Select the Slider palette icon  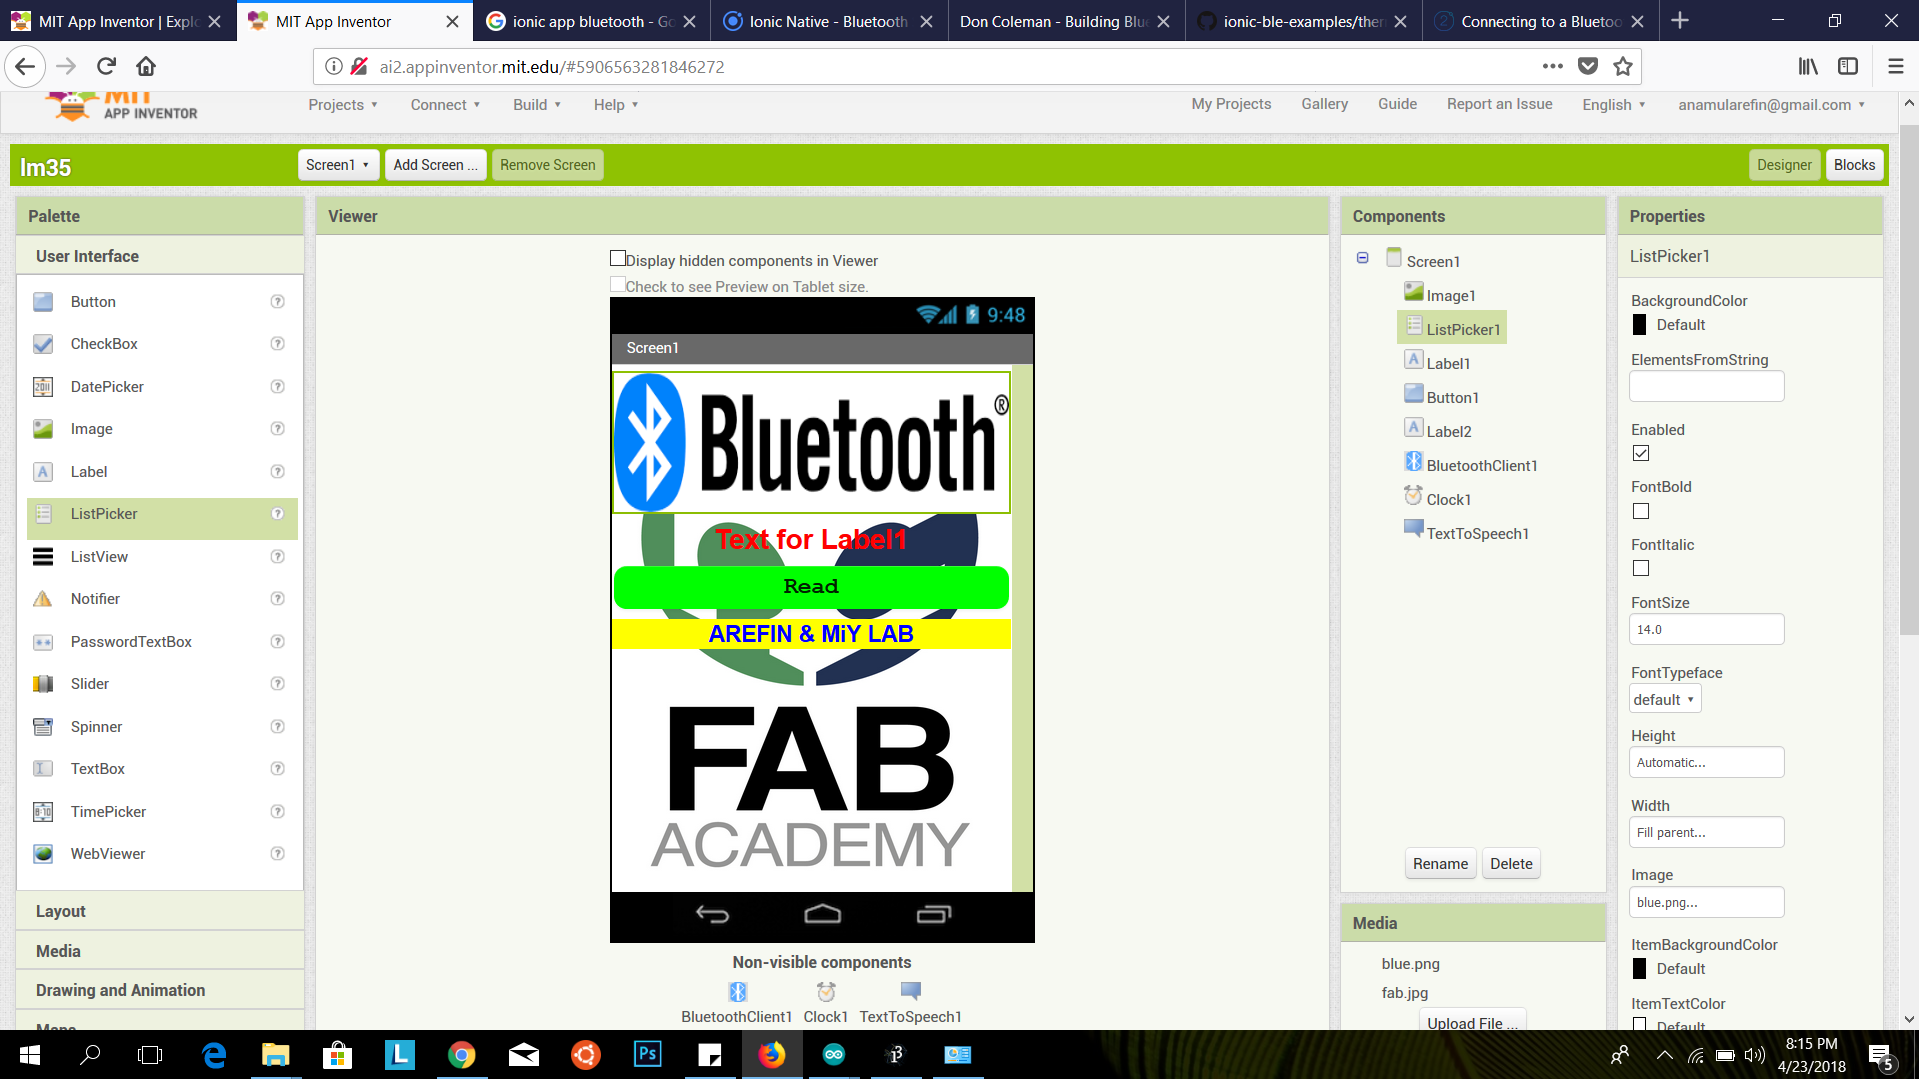click(x=43, y=684)
